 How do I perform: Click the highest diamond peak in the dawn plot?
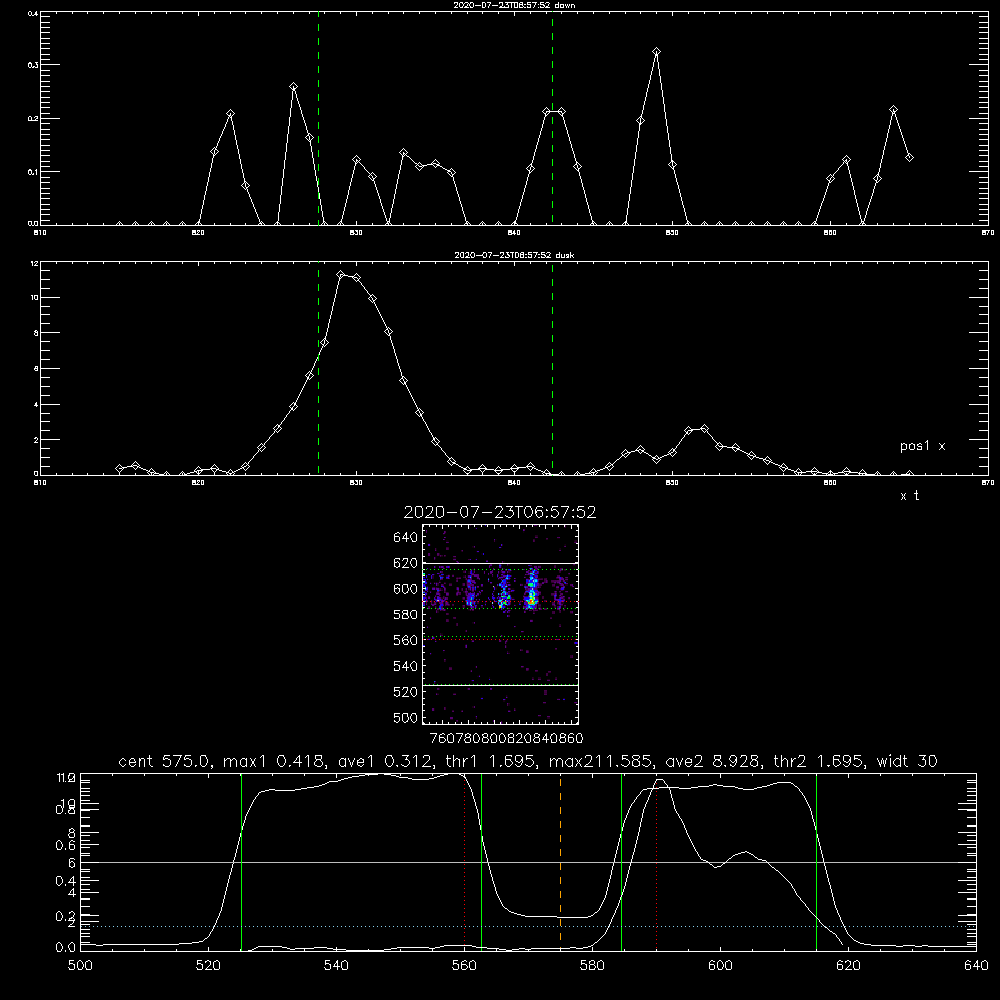click(656, 52)
